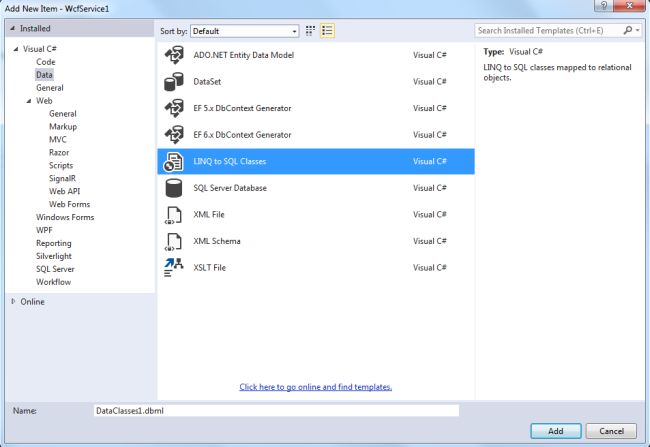Click the XML File icon
650x447 pixels.
pos(174,215)
